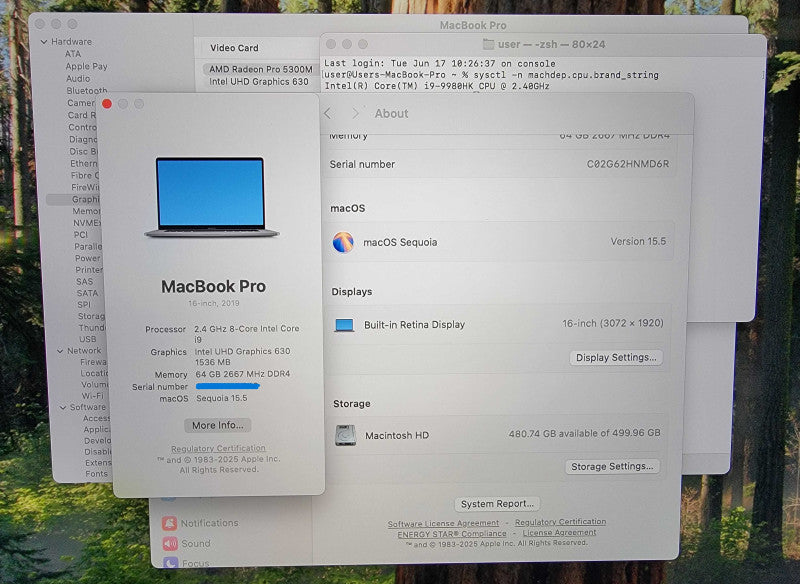
Task: Go back using the About back arrow
Action: (x=328, y=113)
